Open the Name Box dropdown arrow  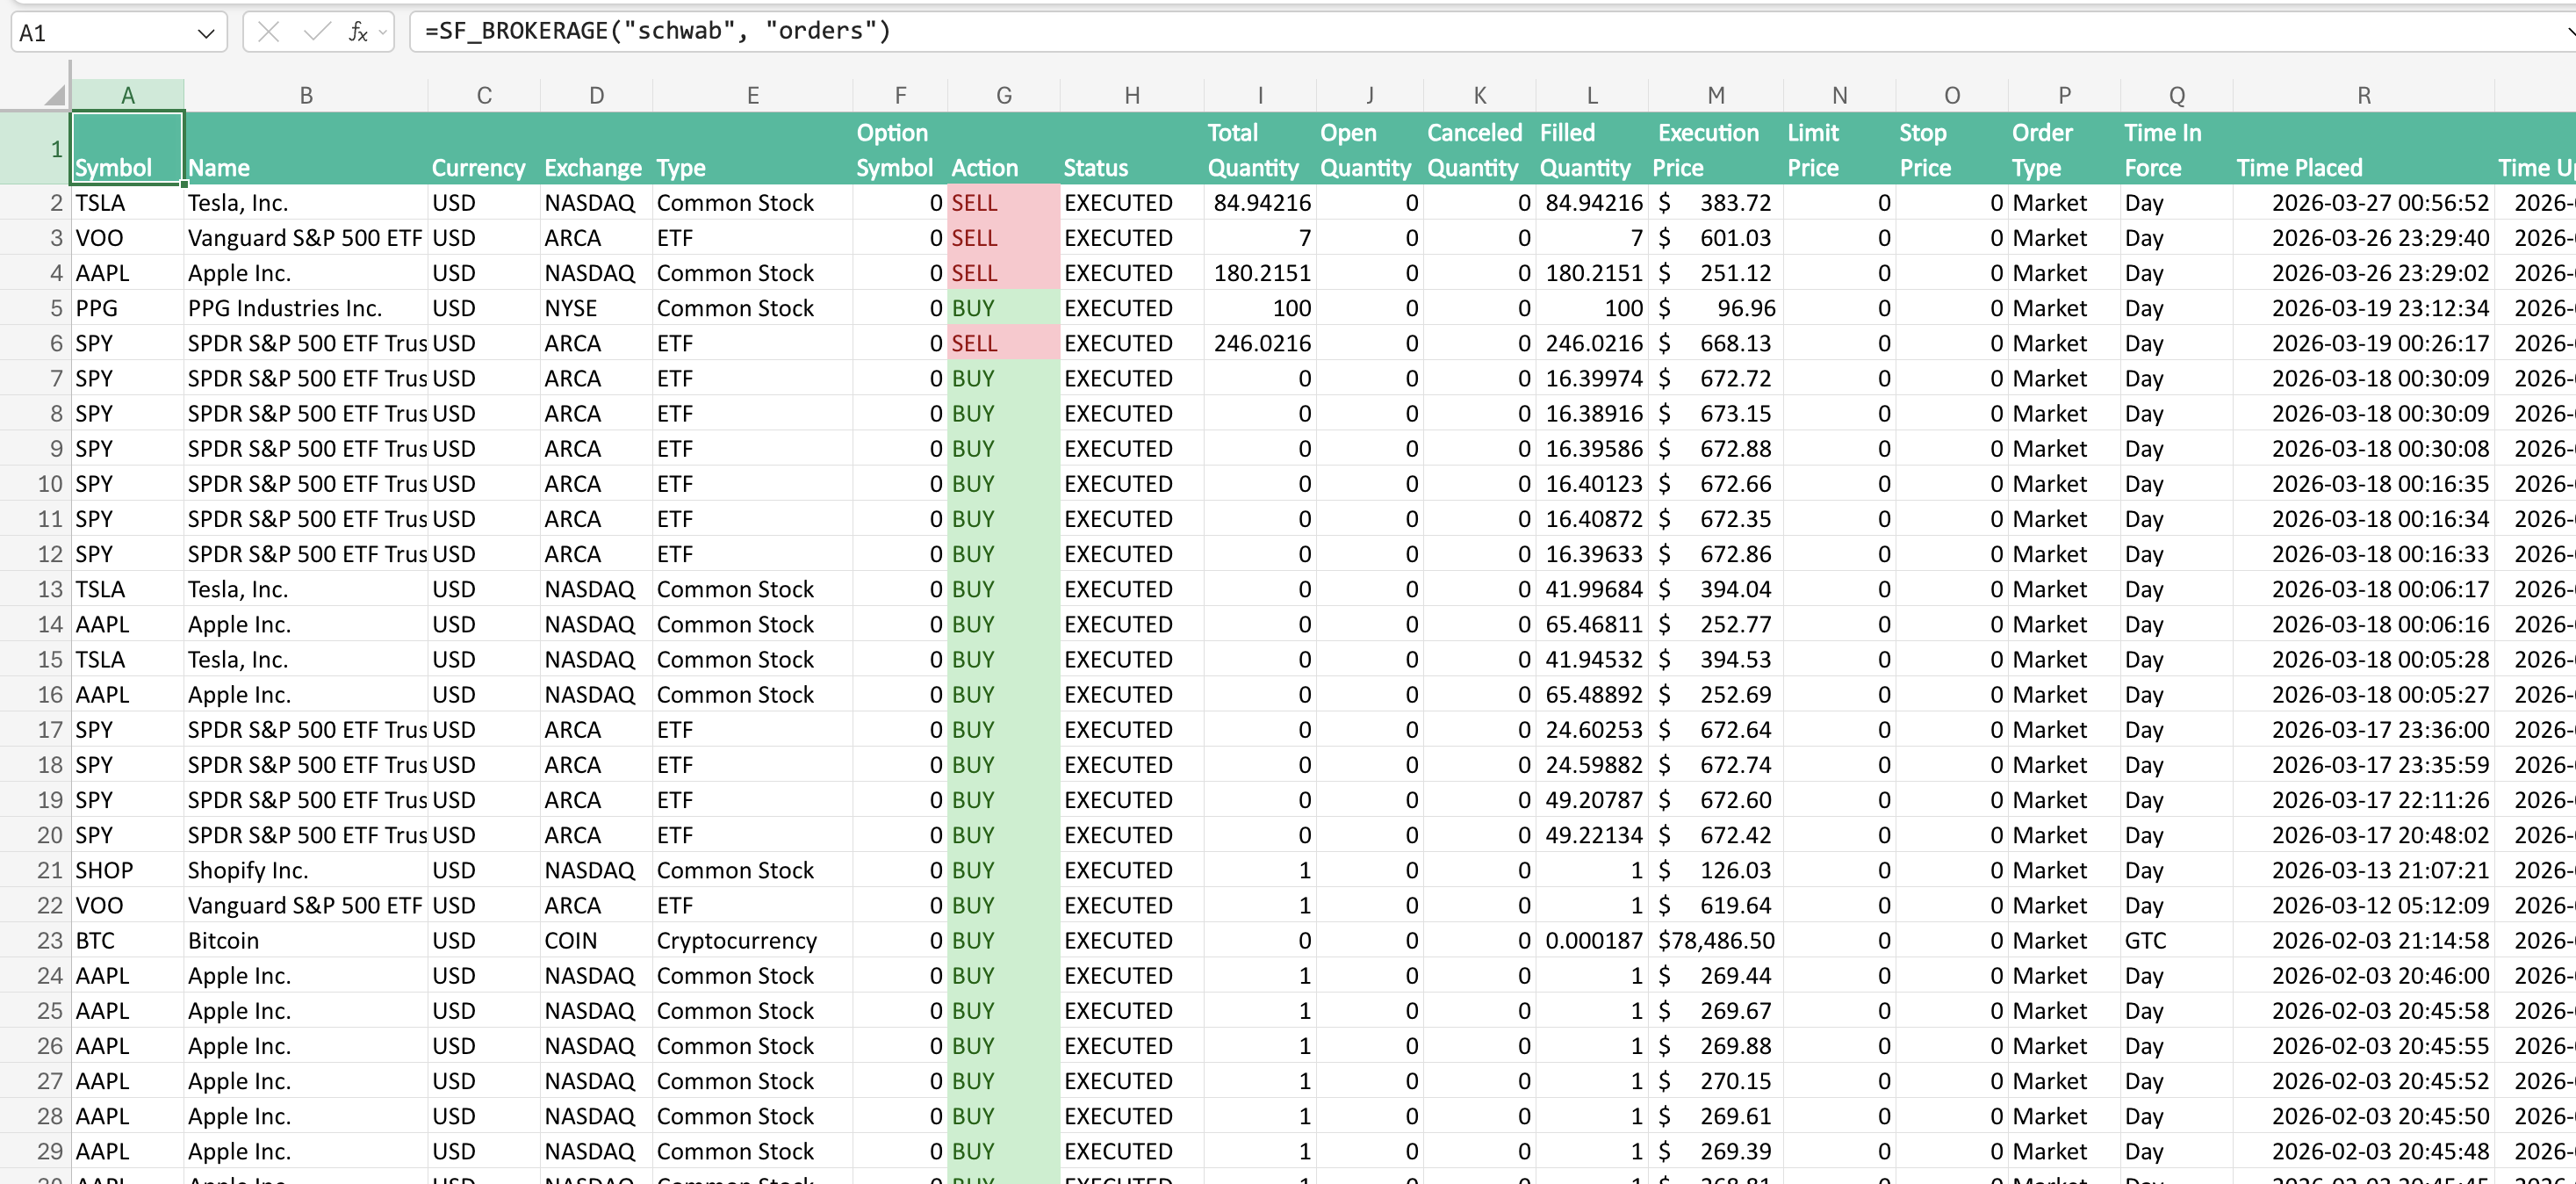tap(206, 33)
